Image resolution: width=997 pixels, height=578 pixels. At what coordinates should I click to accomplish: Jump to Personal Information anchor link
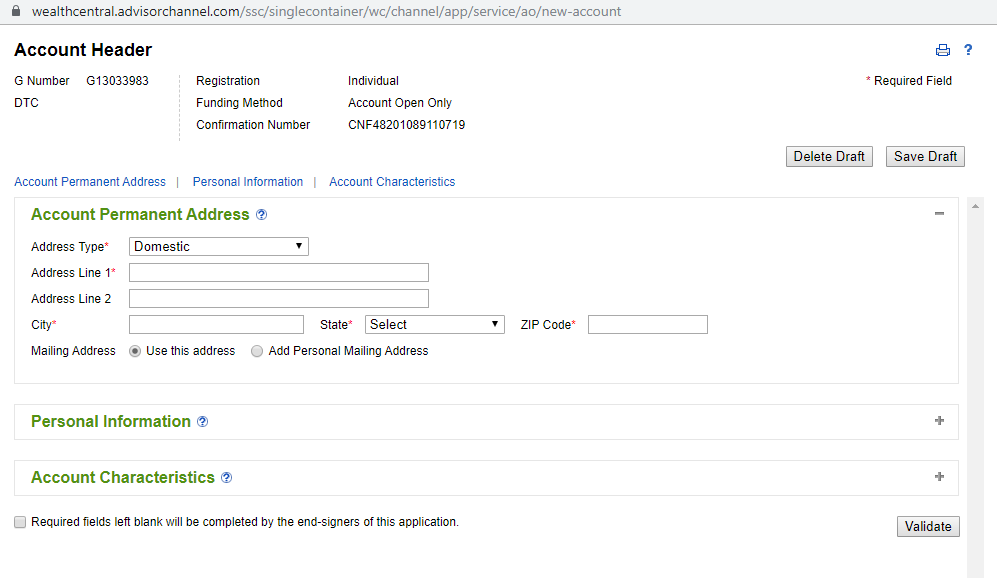point(248,182)
